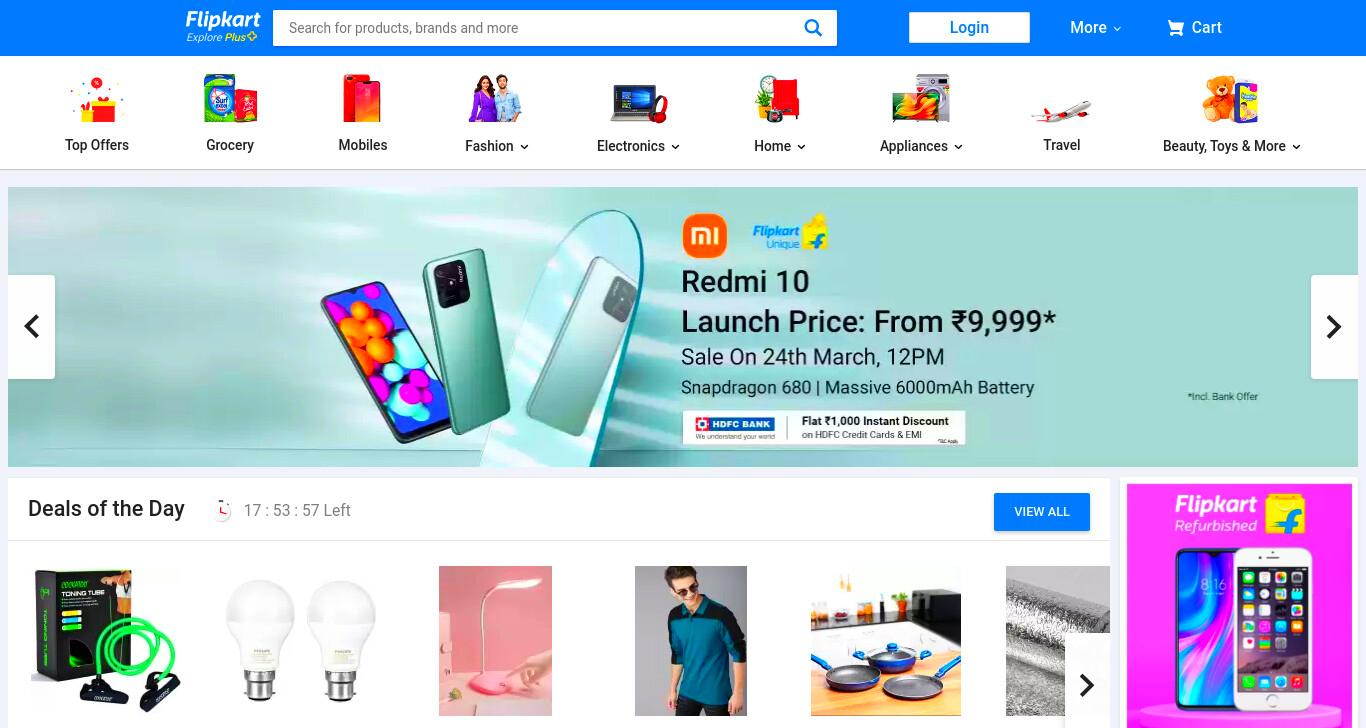Expand the More dropdown
Image resolution: width=1366 pixels, height=728 pixels.
tap(1095, 28)
